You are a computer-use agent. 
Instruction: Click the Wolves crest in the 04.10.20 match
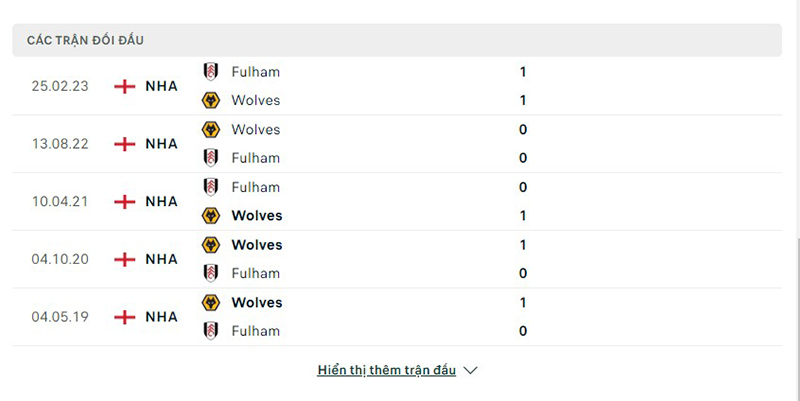(211, 245)
